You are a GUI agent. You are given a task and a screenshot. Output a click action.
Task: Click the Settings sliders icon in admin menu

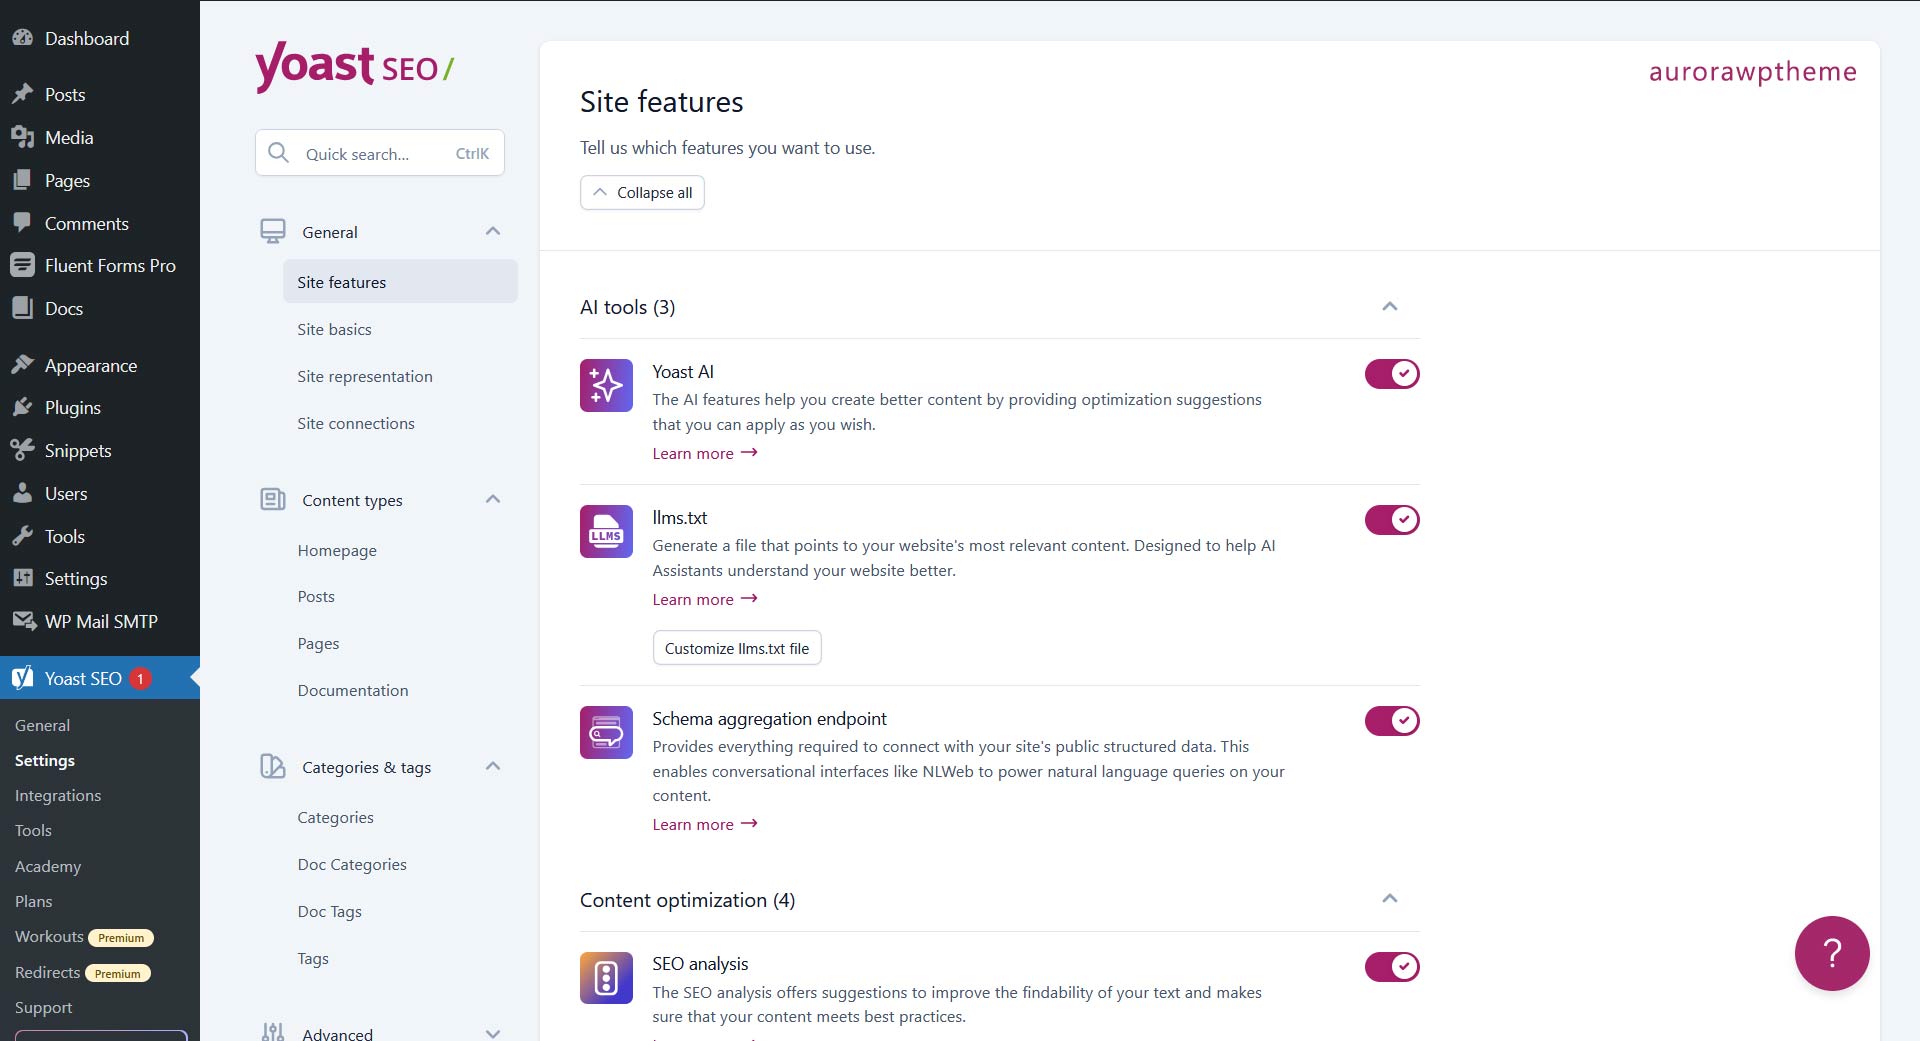click(x=22, y=578)
